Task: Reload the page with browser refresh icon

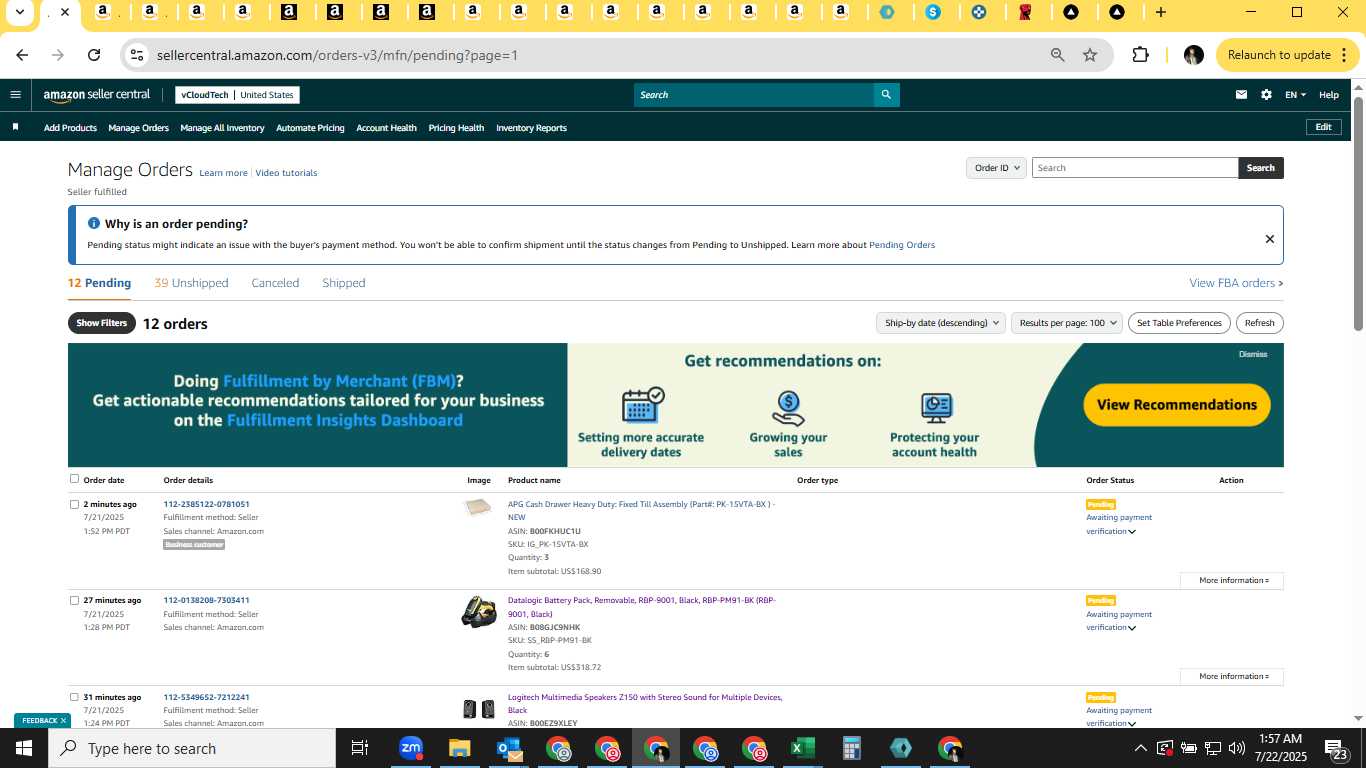Action: tap(94, 55)
